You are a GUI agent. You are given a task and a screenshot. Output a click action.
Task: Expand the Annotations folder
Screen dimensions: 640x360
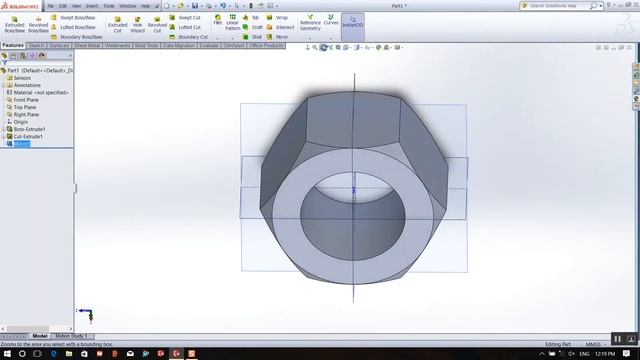tap(4, 85)
